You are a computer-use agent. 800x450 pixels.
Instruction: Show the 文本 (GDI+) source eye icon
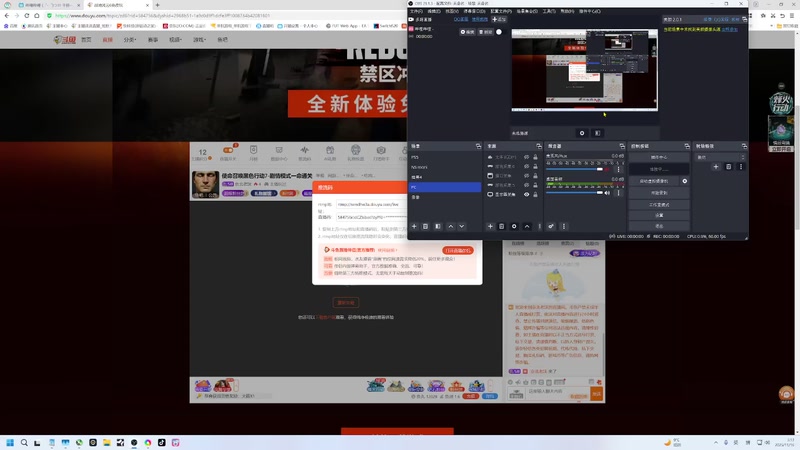pos(527,157)
